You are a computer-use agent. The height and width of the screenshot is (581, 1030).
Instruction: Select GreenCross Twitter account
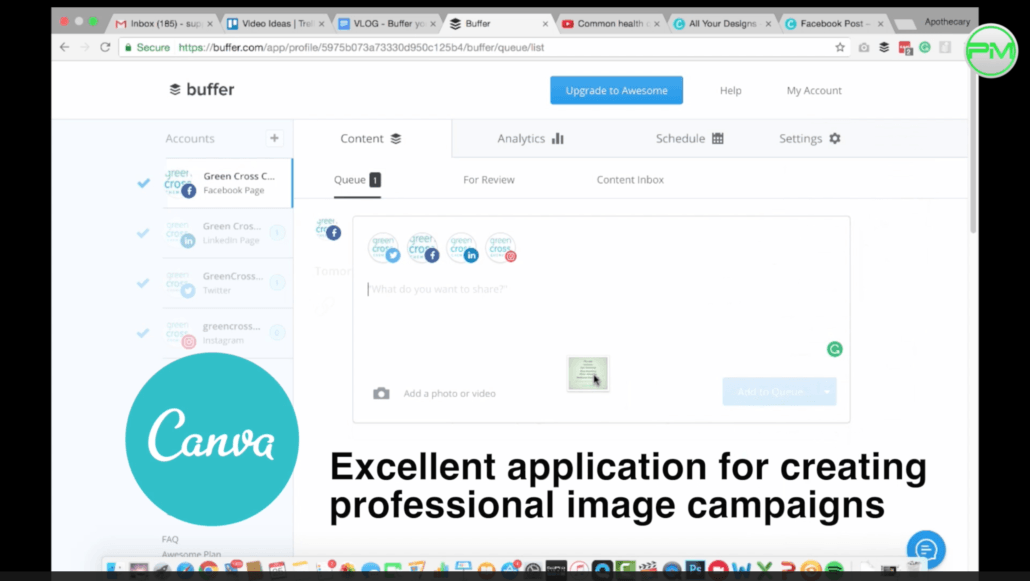228,283
